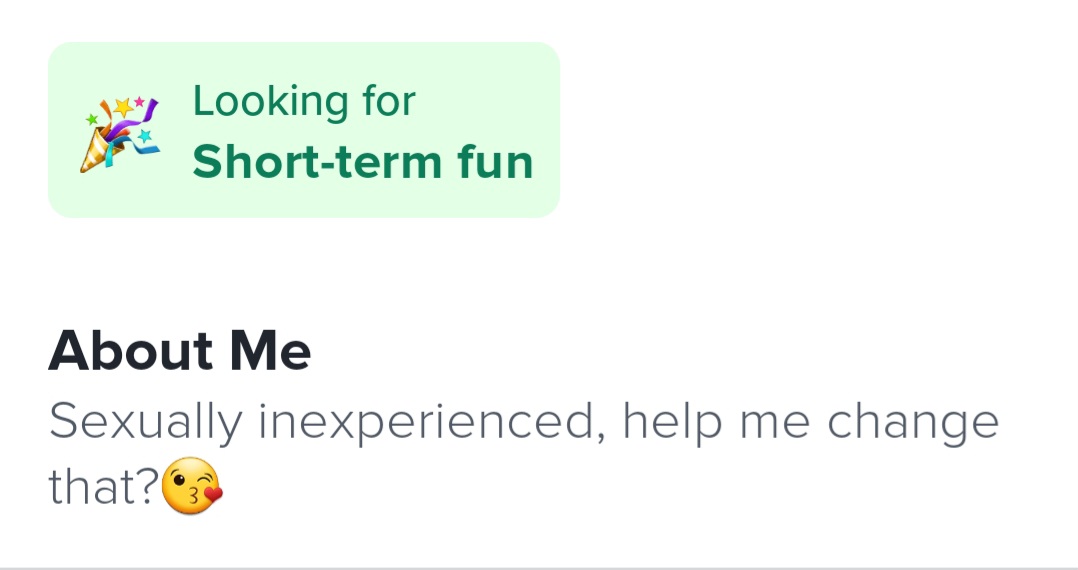
Task: Select the green Looking for badge
Action: pyautogui.click(x=304, y=130)
